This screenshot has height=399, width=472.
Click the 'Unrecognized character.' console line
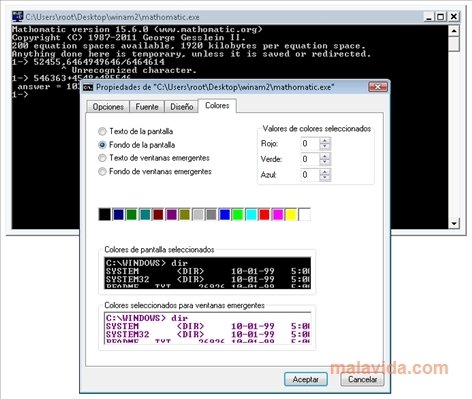(x=134, y=70)
